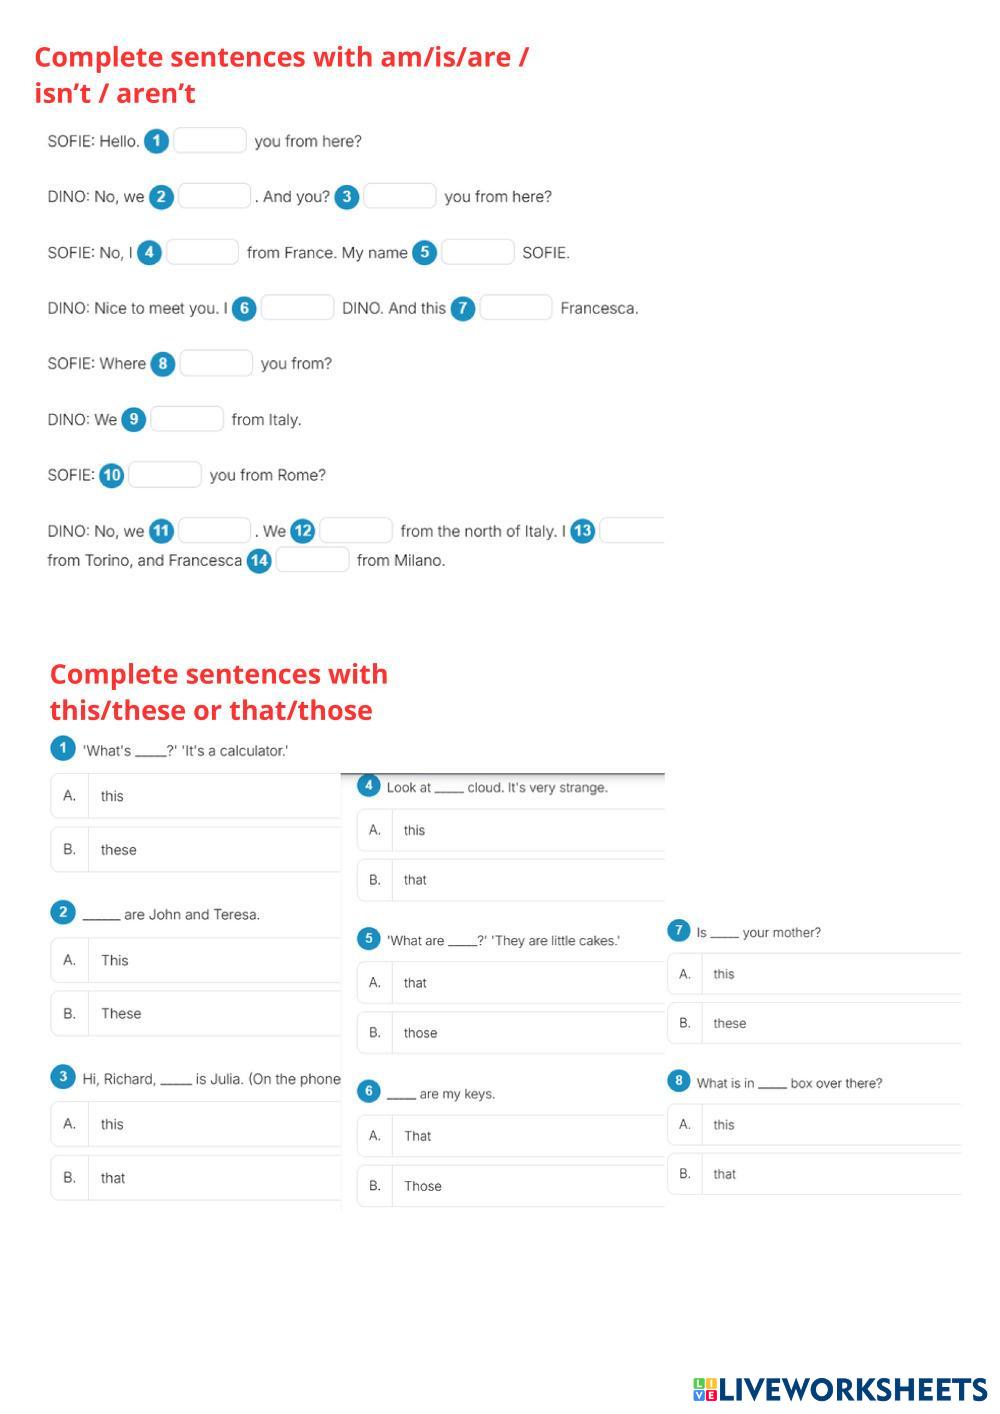Click blank 8 after 'Where'

216,363
